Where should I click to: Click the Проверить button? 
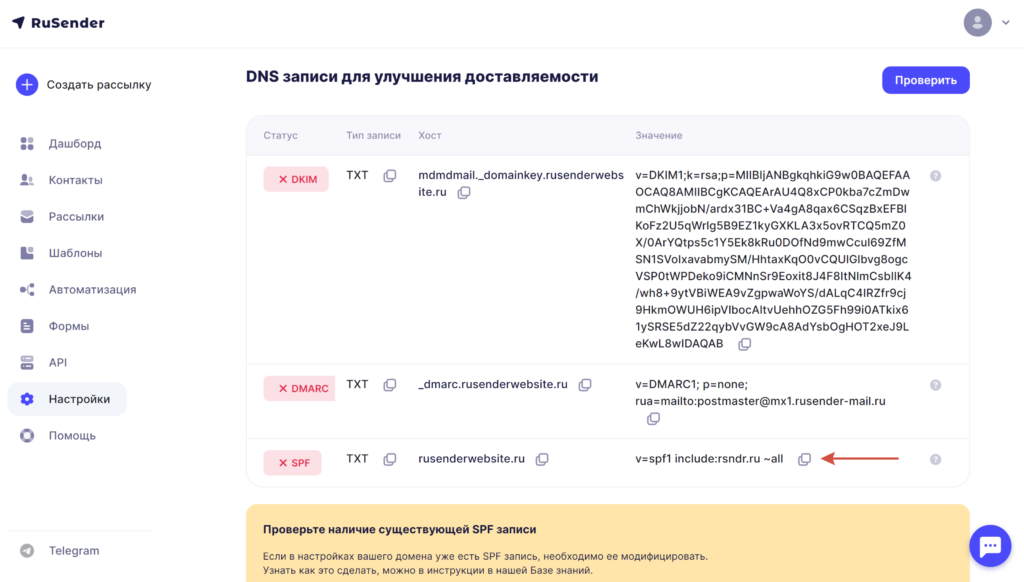point(925,80)
